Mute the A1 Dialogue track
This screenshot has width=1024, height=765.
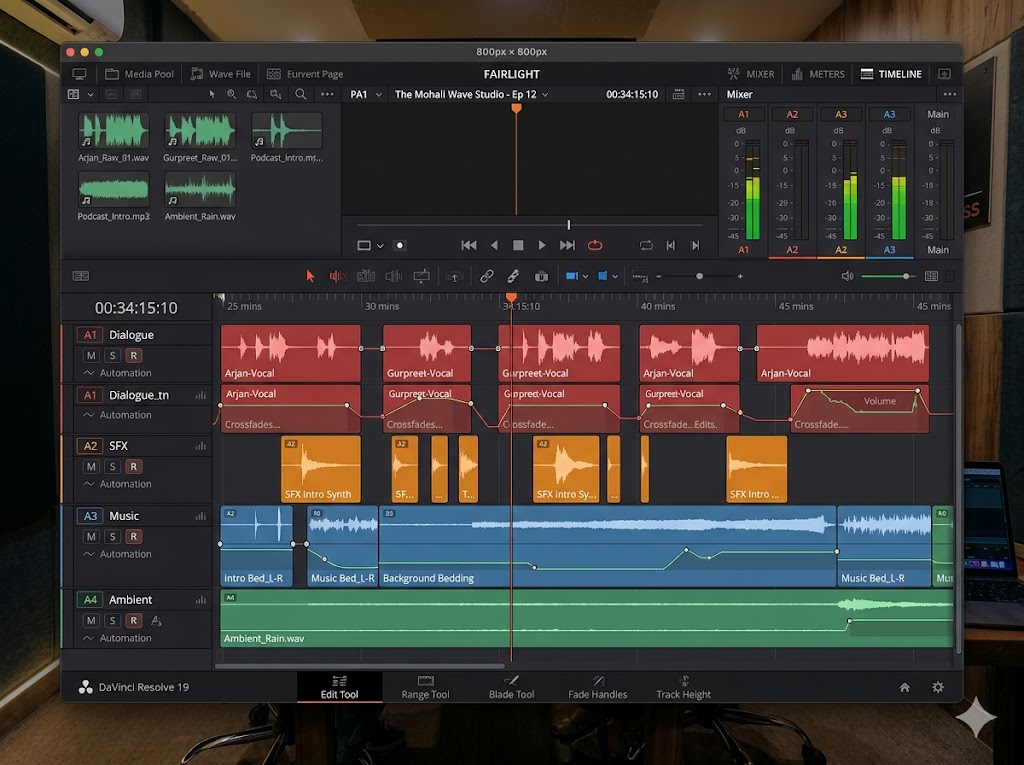pos(91,355)
